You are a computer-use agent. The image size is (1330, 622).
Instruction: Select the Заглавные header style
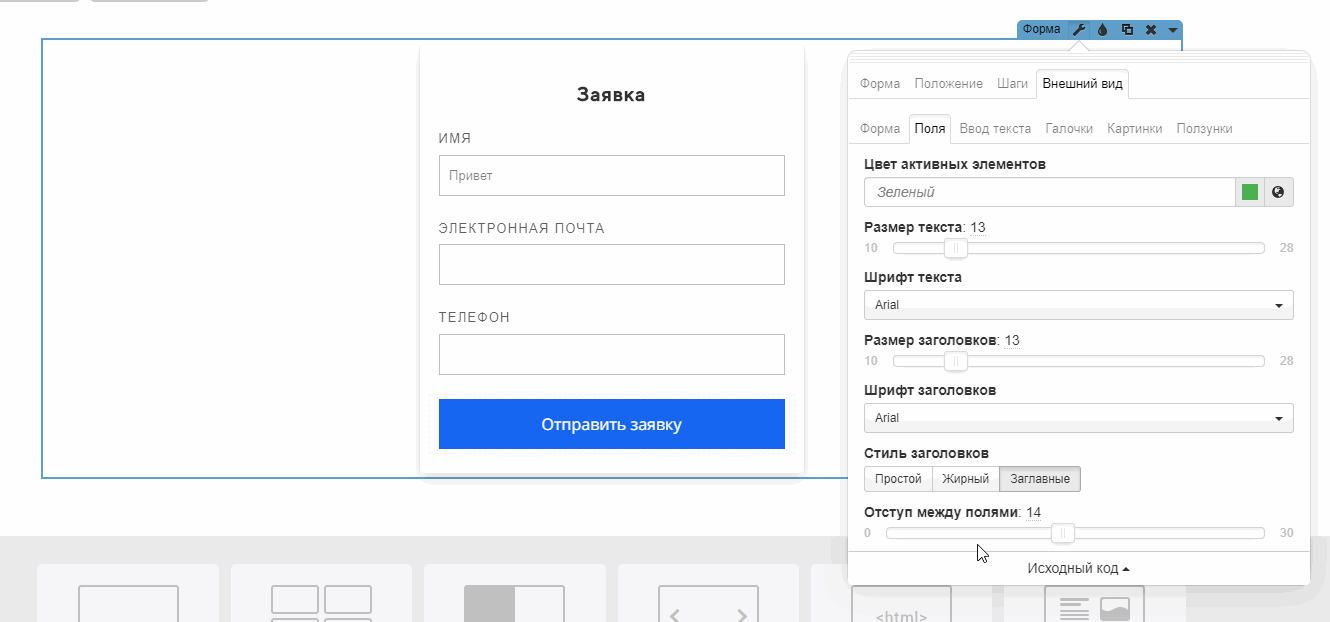coord(1040,479)
